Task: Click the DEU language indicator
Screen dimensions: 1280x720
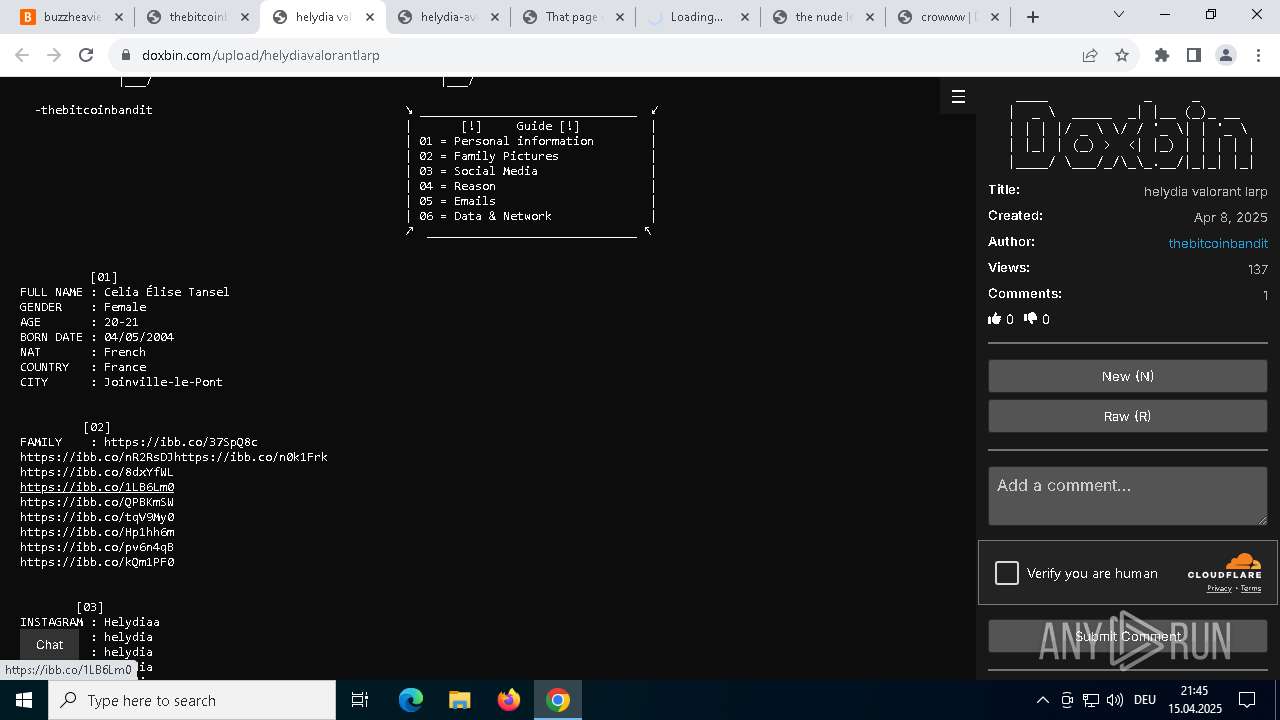Action: click(1145, 700)
